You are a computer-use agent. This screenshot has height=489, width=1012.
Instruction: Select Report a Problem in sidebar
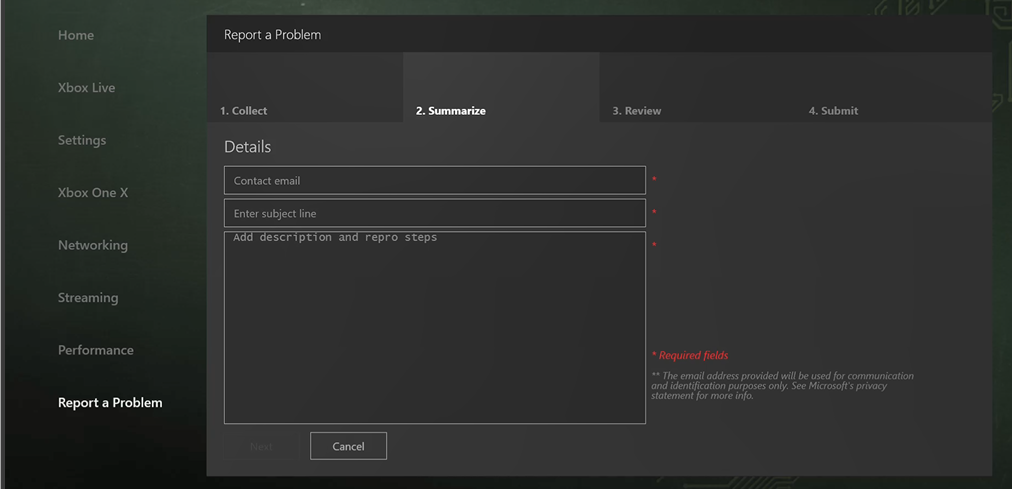[110, 403]
